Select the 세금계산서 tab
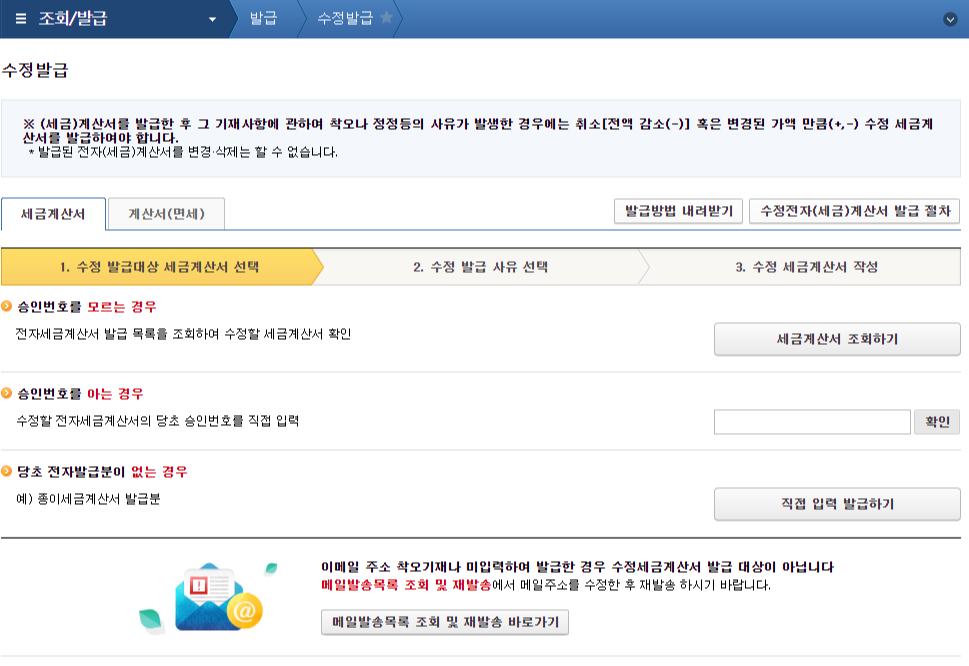Screen dimensions: 969x666 (55, 213)
